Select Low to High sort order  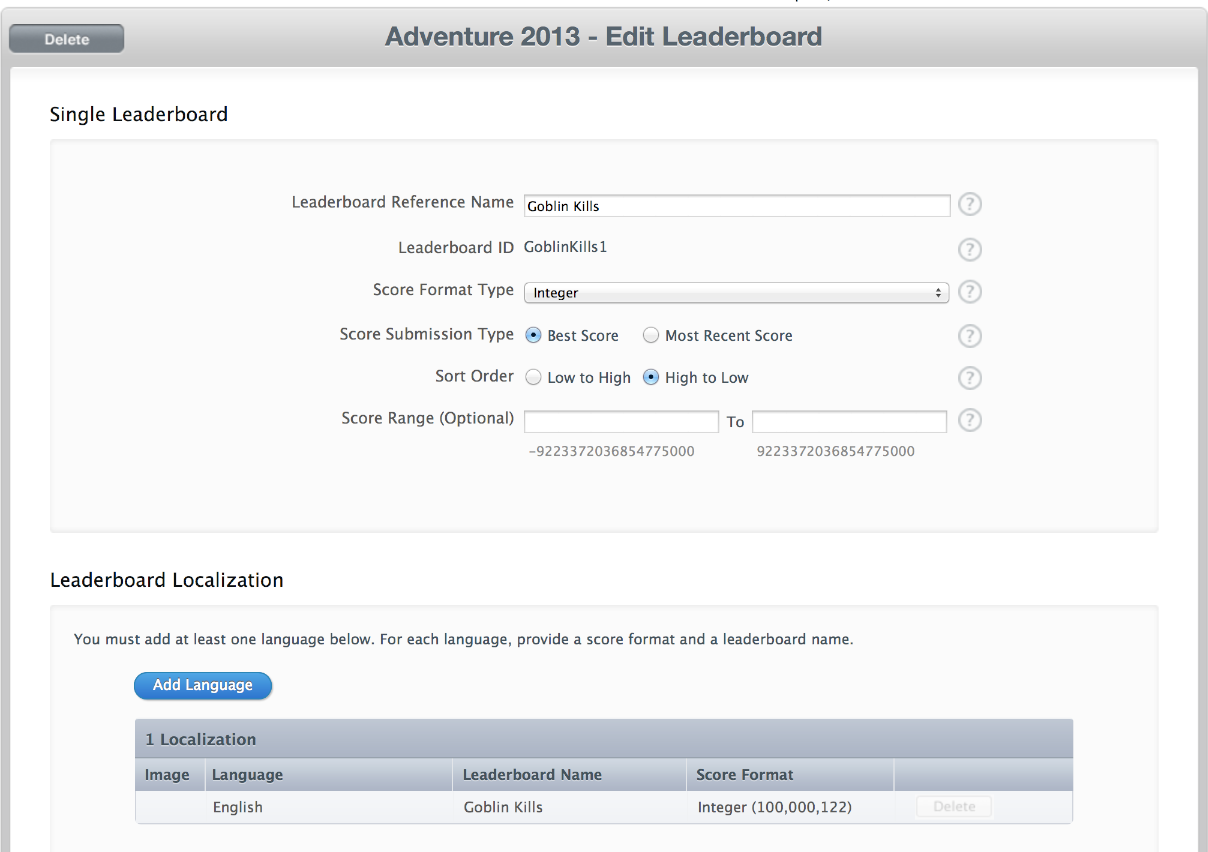534,378
